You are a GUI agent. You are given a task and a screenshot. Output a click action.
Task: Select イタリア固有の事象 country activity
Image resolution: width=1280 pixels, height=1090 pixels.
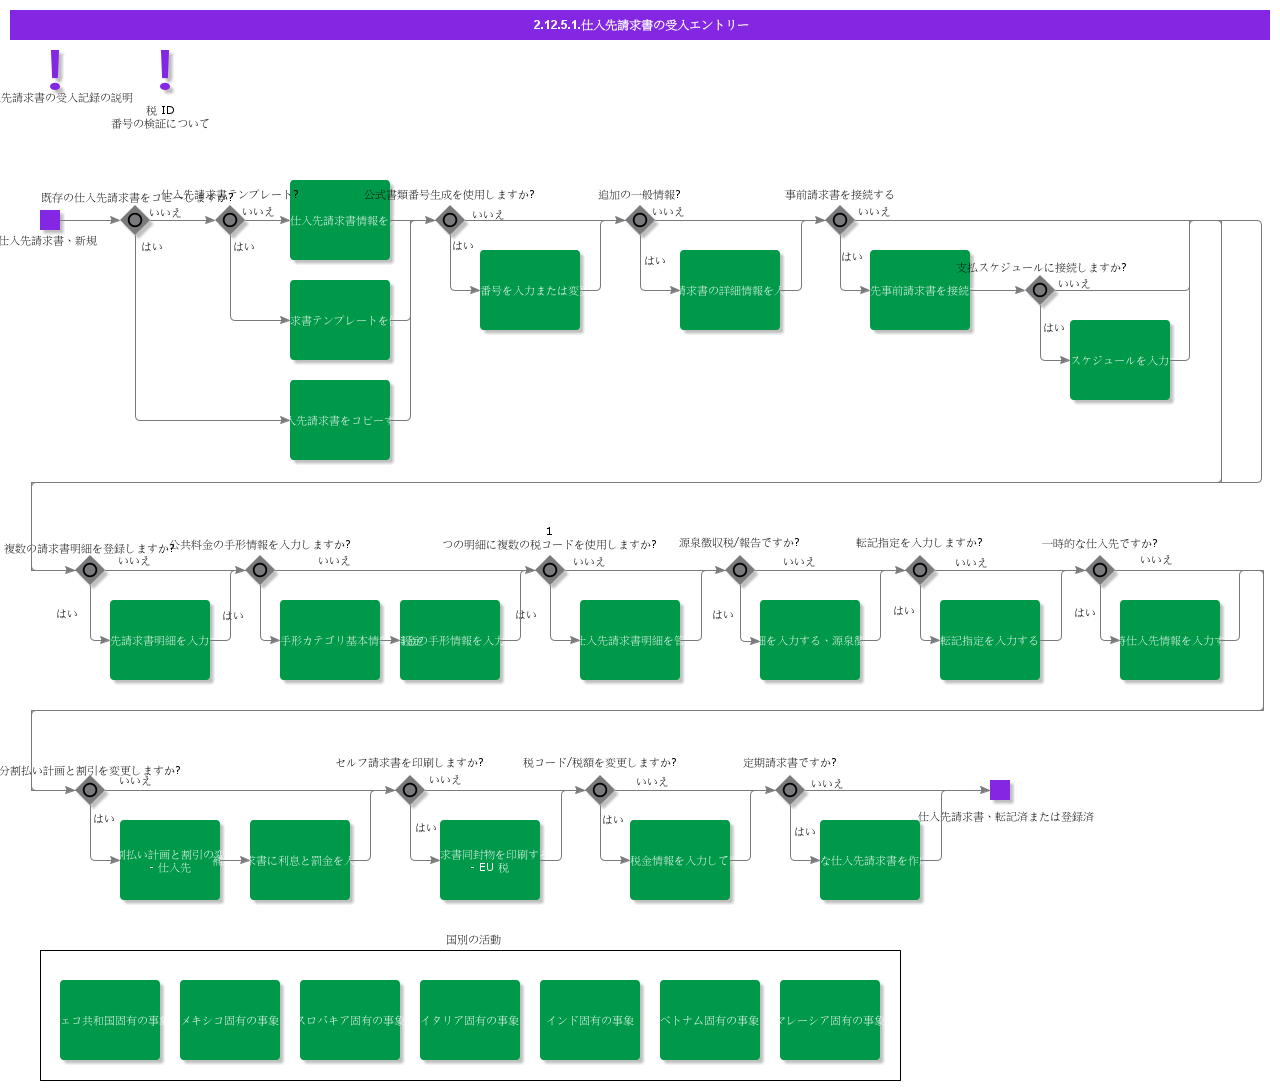coord(470,1020)
